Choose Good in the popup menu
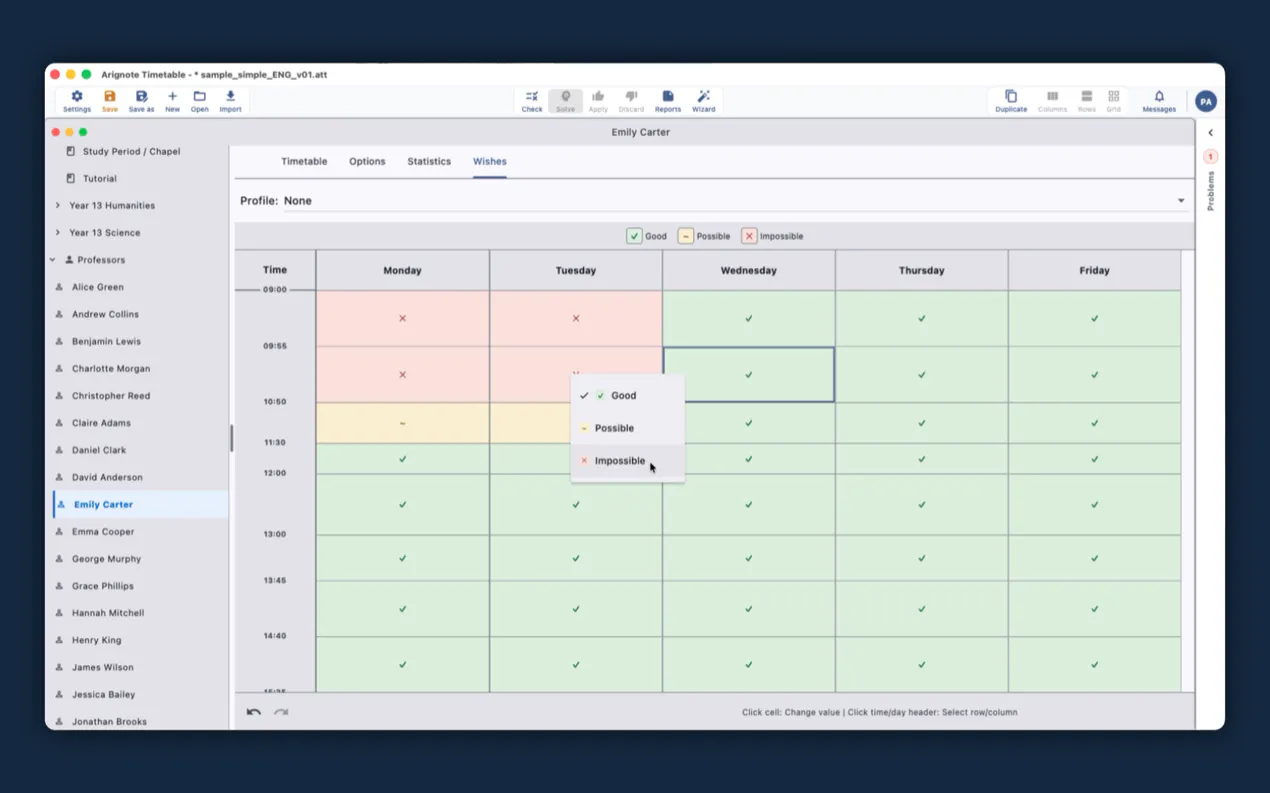The image size is (1270, 793). point(628,396)
